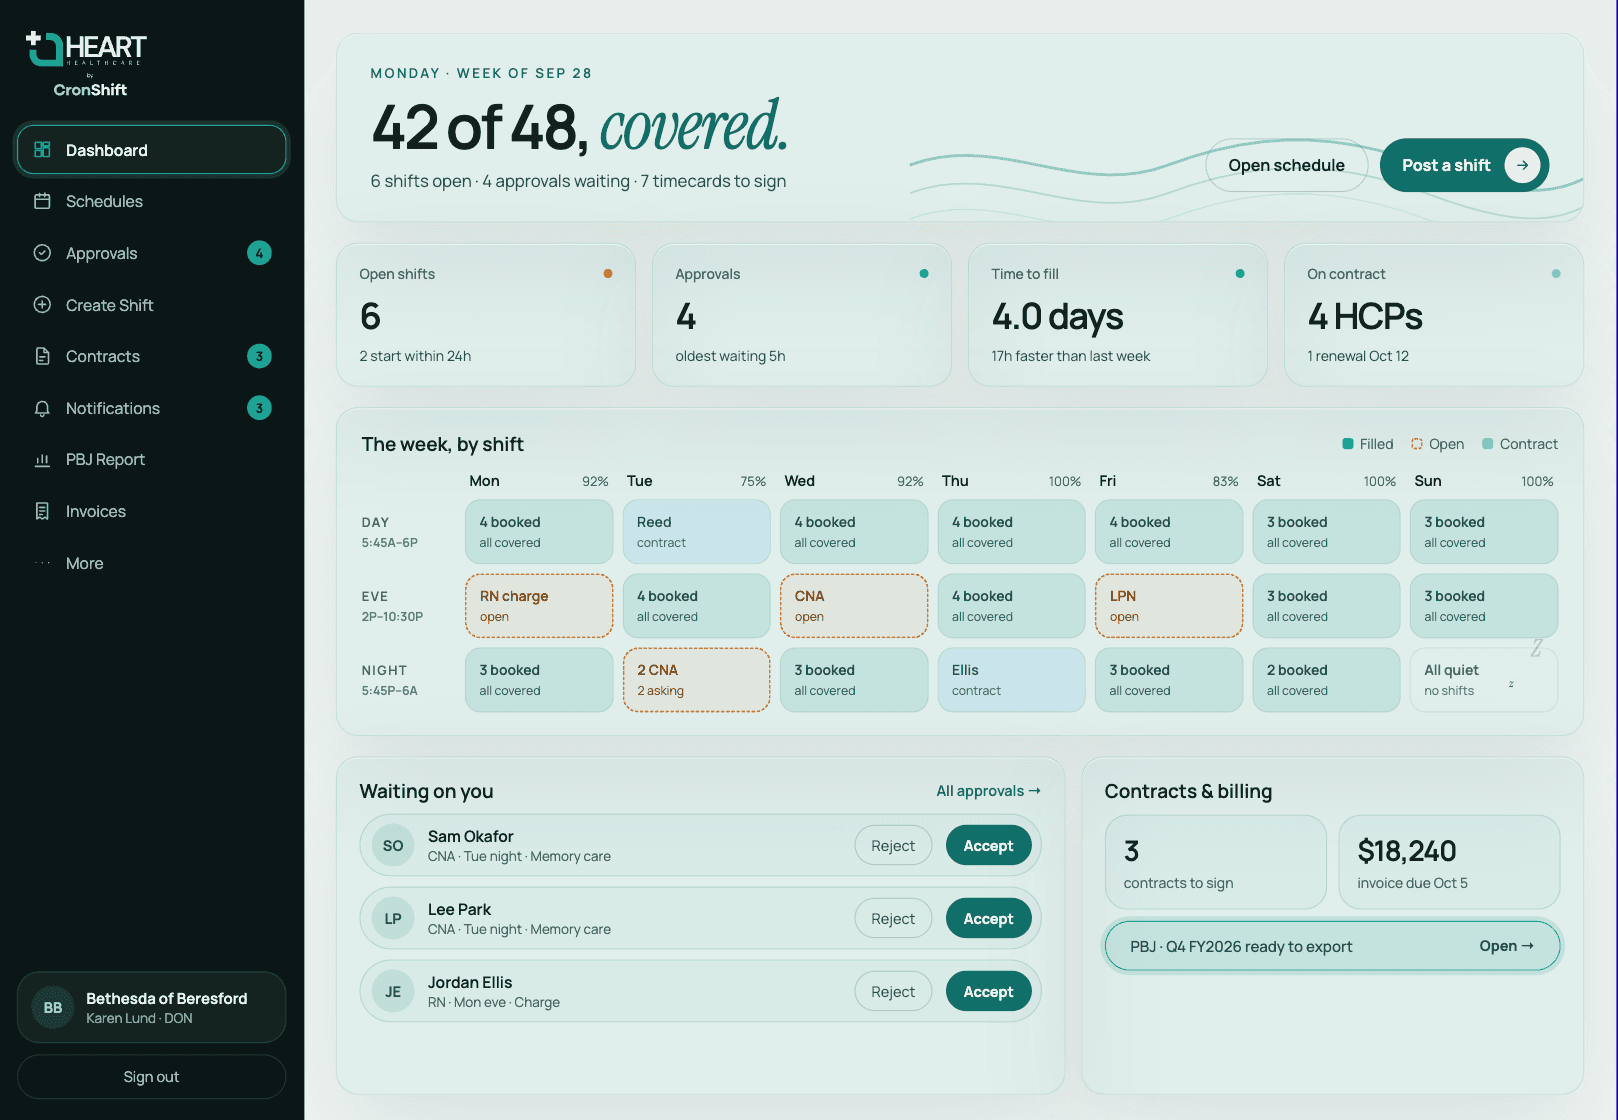1618x1120 pixels.
Task: Reject Lee Park's request
Action: [893, 919]
